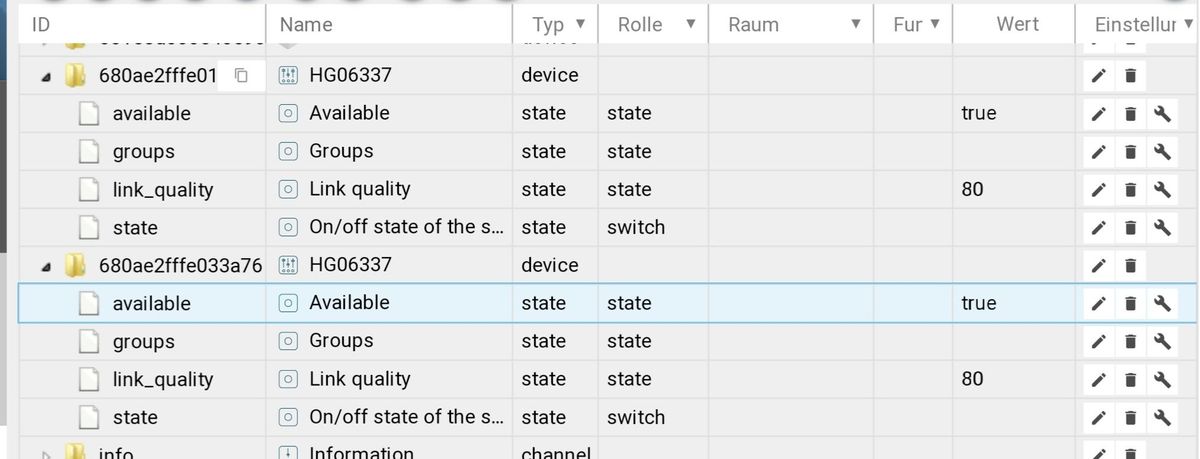Screen dimensions: 1200x459
Task: Click the Name column header
Action: click(x=389, y=25)
